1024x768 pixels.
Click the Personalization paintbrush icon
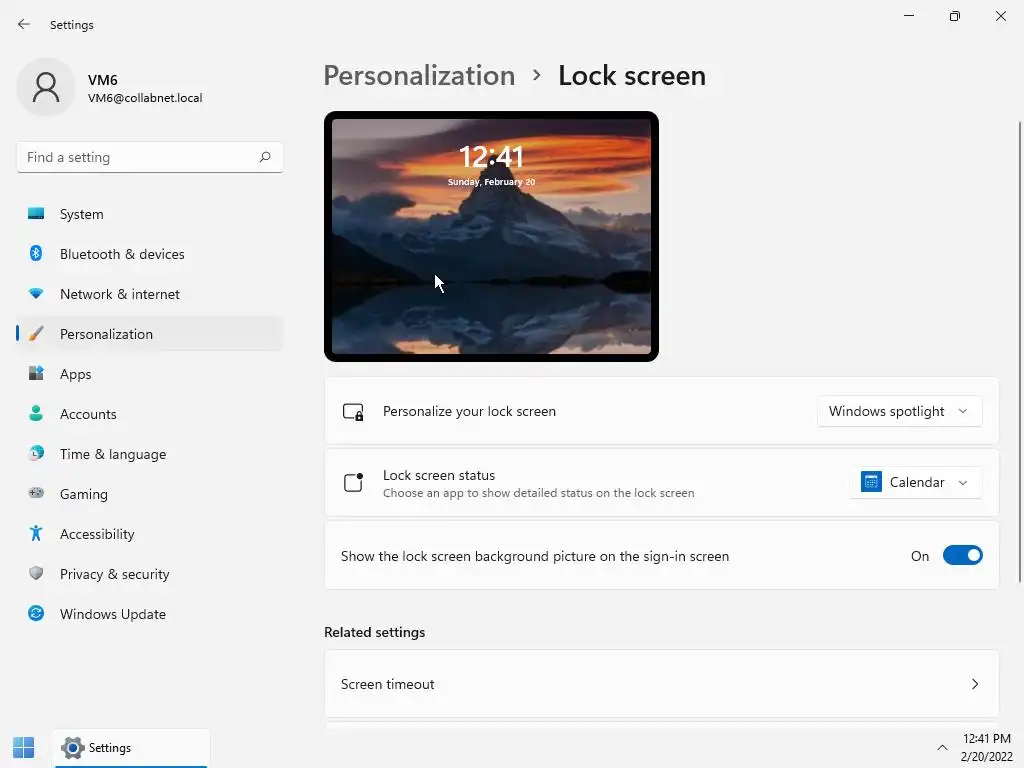point(36,334)
